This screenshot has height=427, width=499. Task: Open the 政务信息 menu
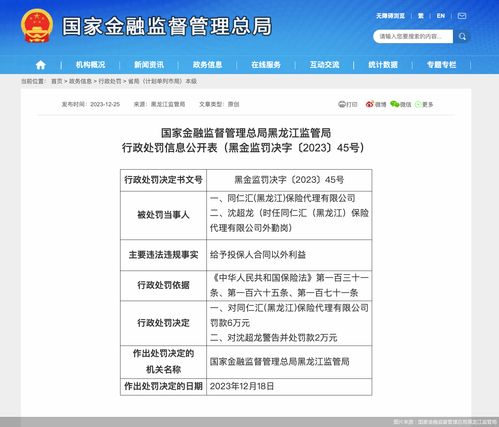click(x=207, y=65)
